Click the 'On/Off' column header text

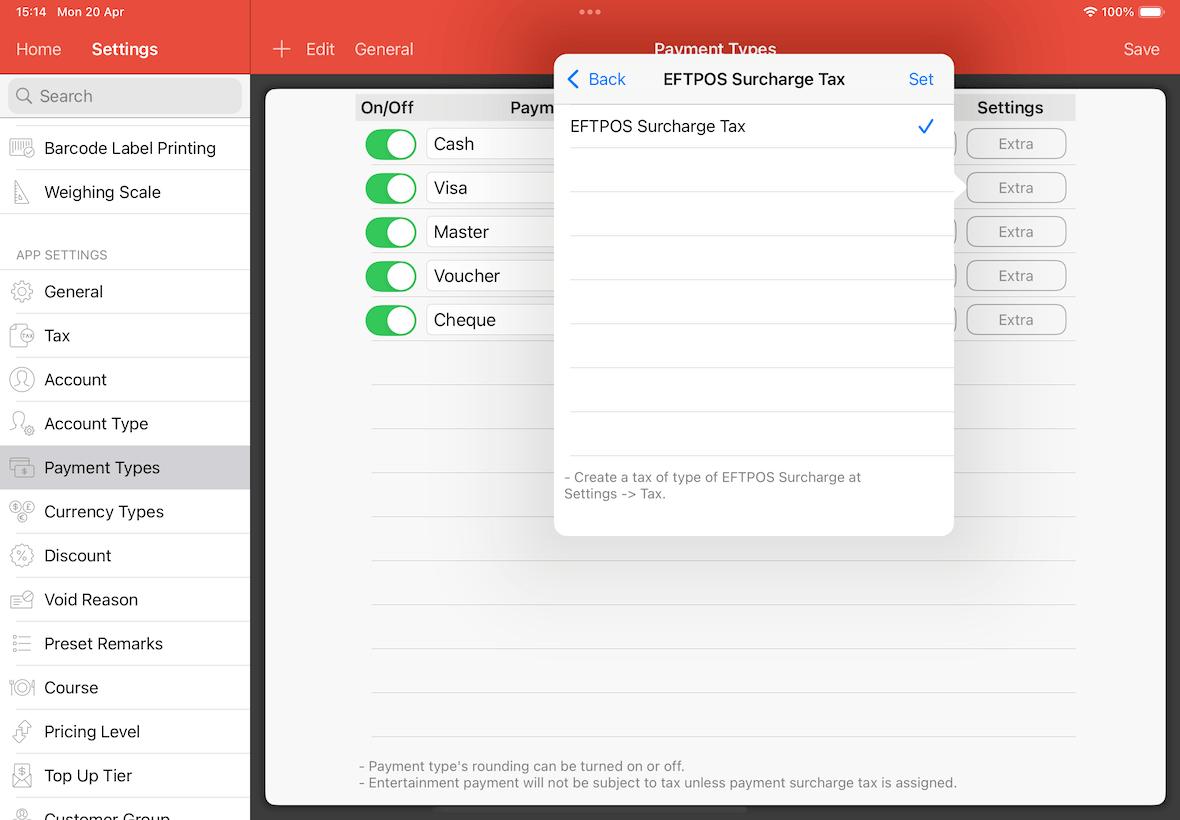coord(387,108)
